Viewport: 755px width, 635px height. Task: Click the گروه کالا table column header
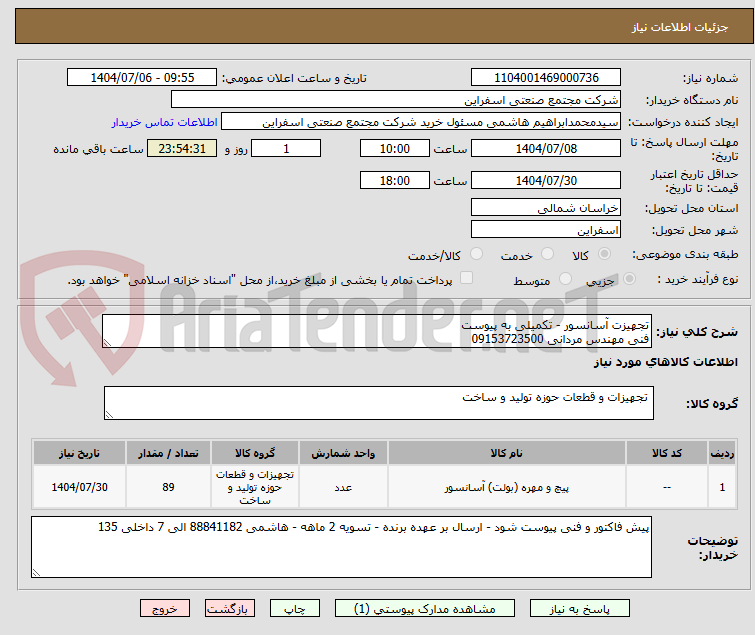click(x=255, y=453)
